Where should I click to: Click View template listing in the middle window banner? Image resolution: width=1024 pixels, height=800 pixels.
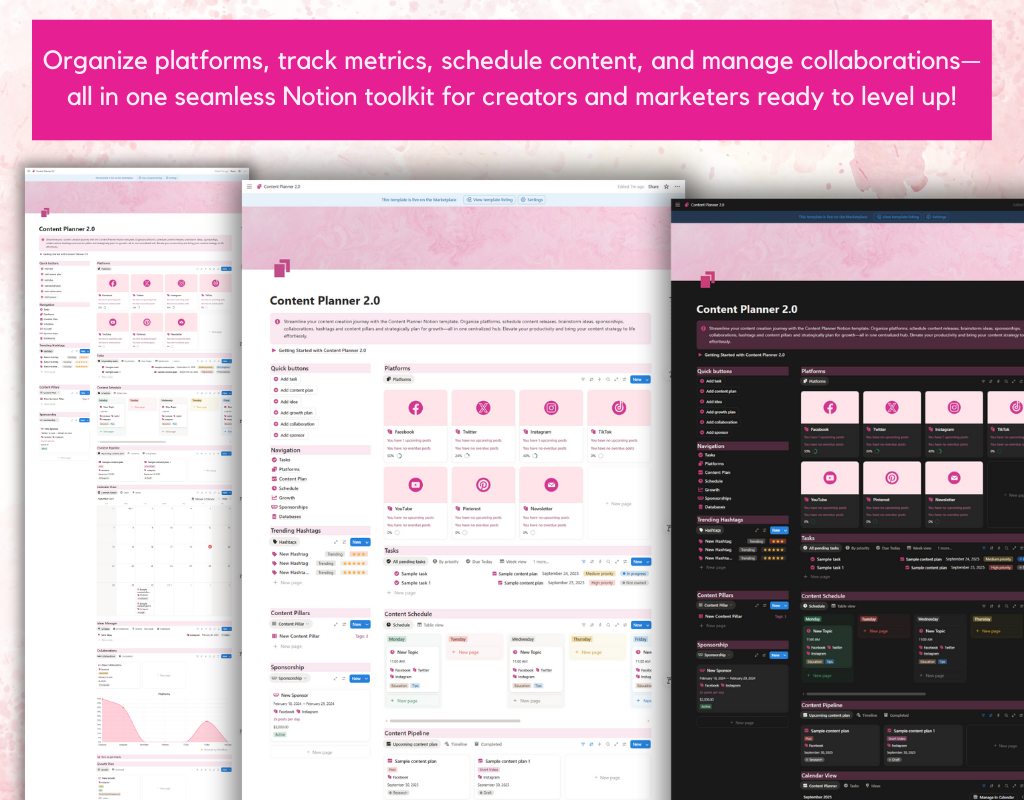[x=489, y=200]
